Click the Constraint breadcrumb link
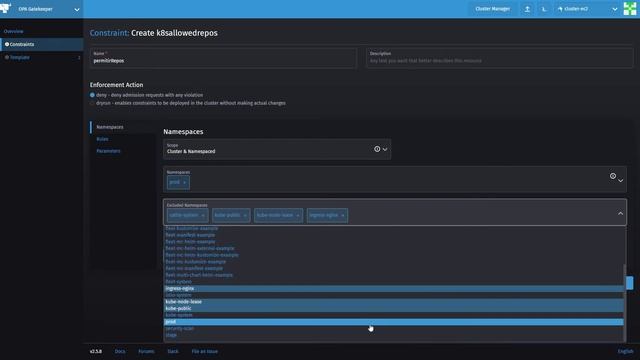640x360 pixels. tap(109, 33)
